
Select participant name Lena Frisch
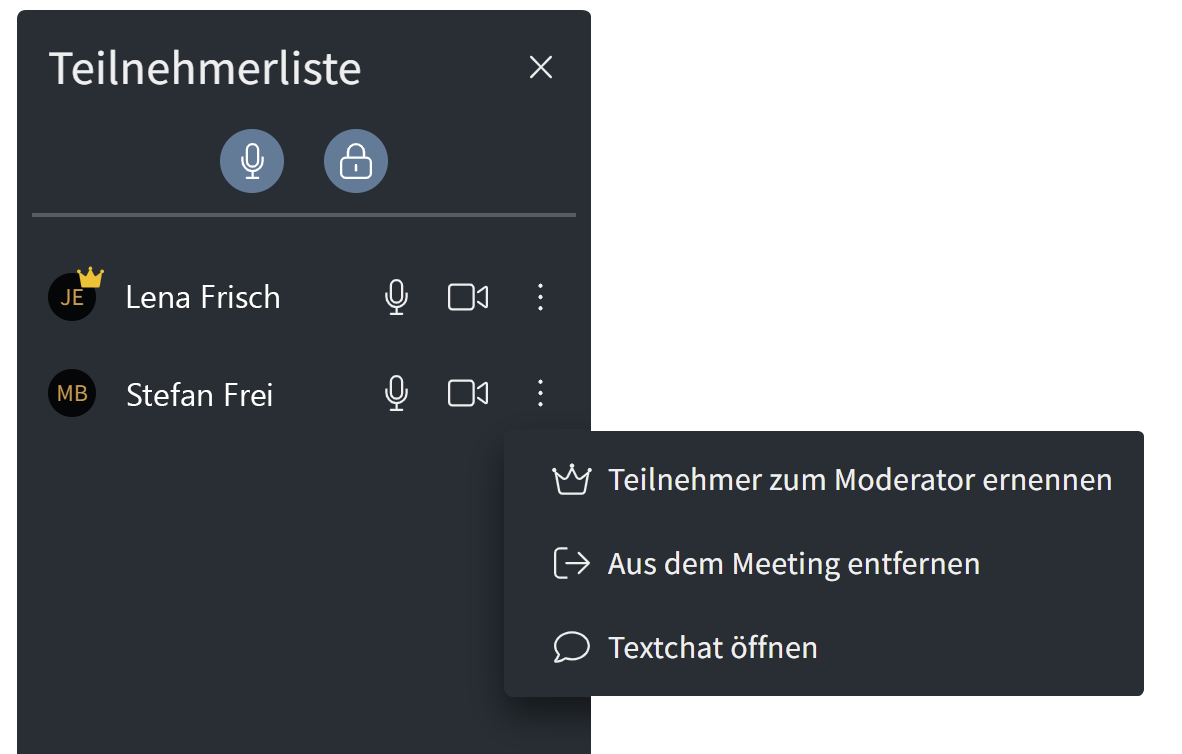pos(203,297)
